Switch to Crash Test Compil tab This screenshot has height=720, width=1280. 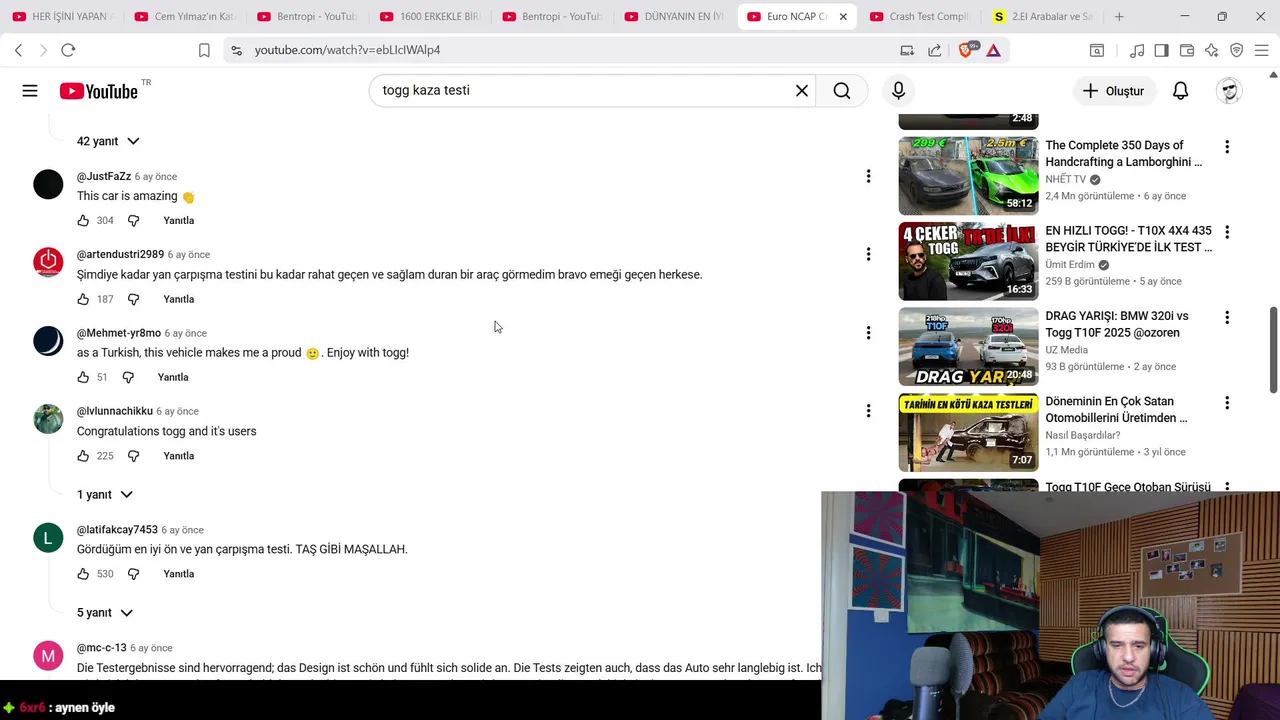[x=920, y=17]
